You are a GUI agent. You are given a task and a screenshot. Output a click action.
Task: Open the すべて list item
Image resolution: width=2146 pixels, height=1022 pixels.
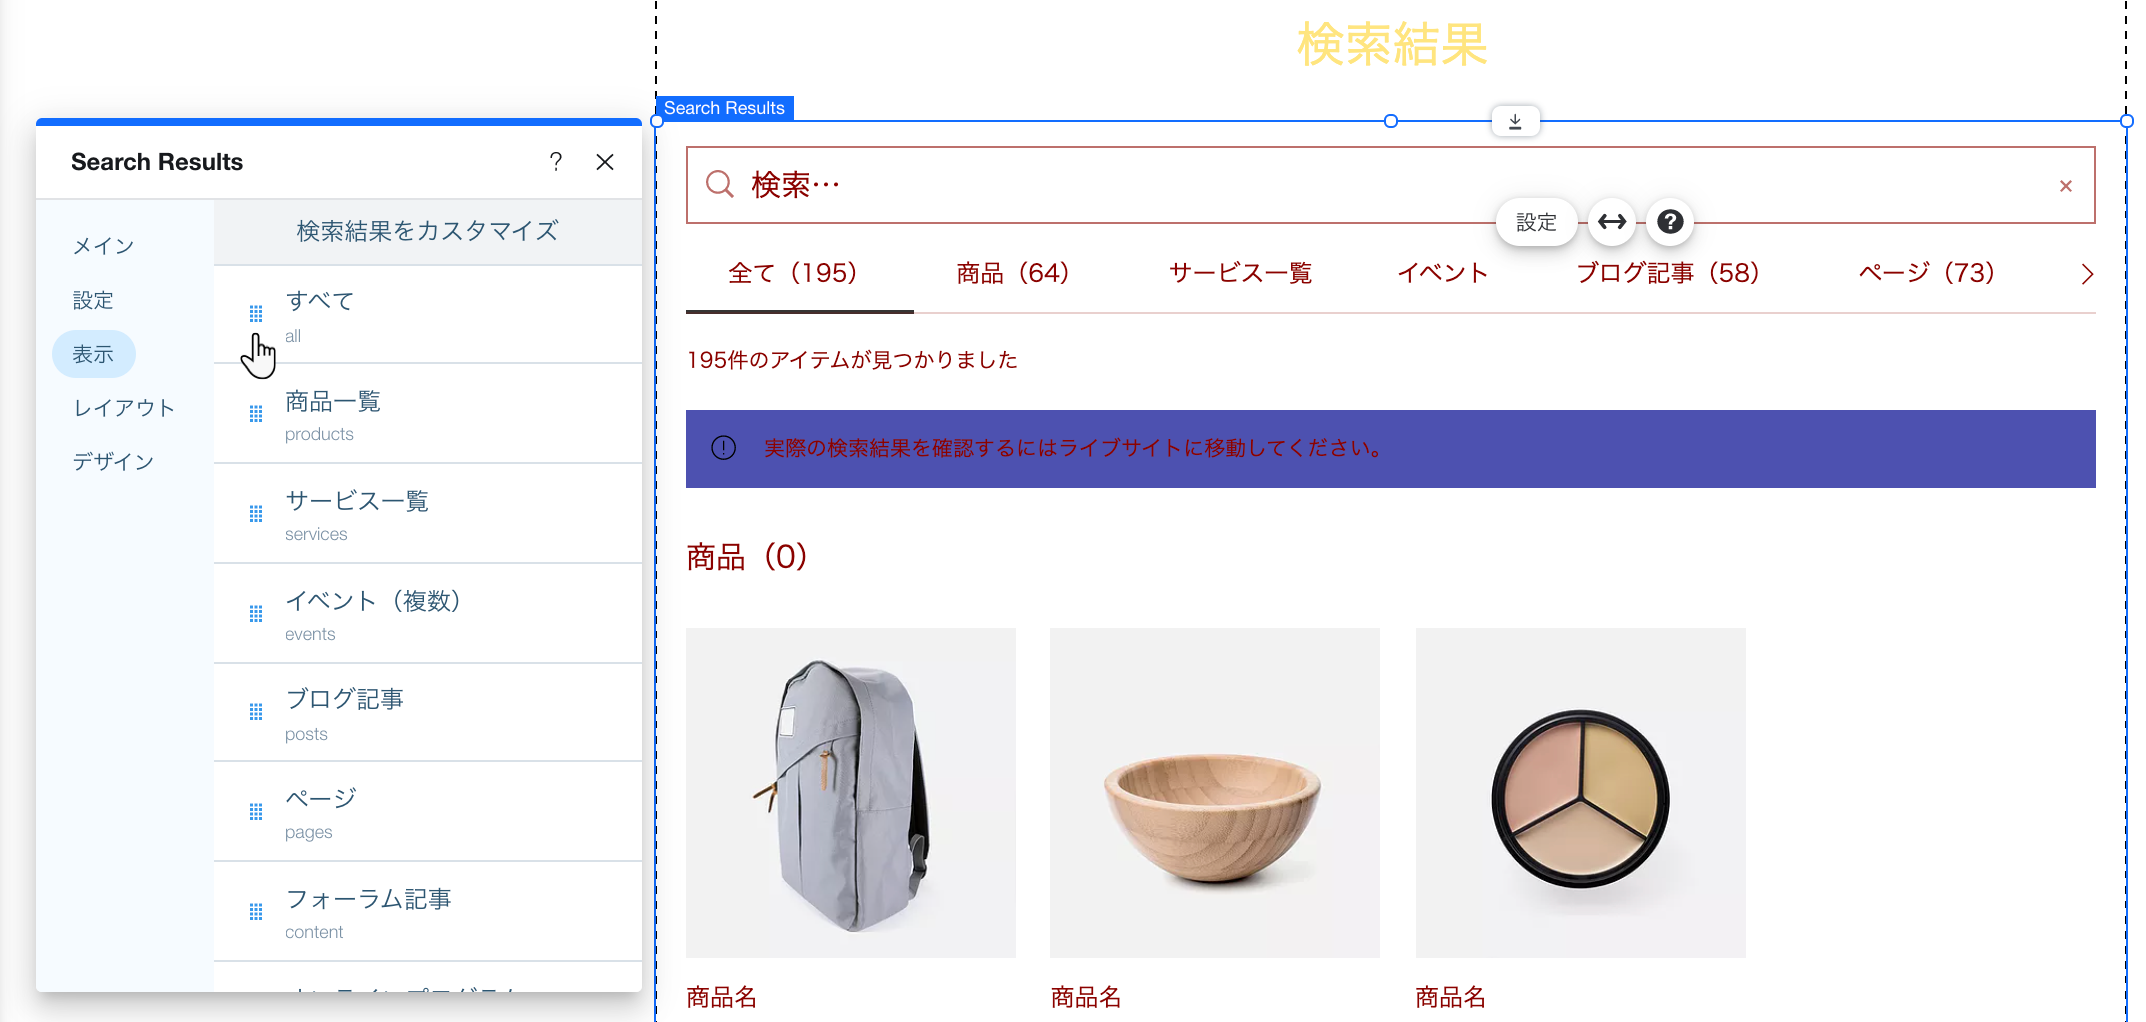(428, 314)
